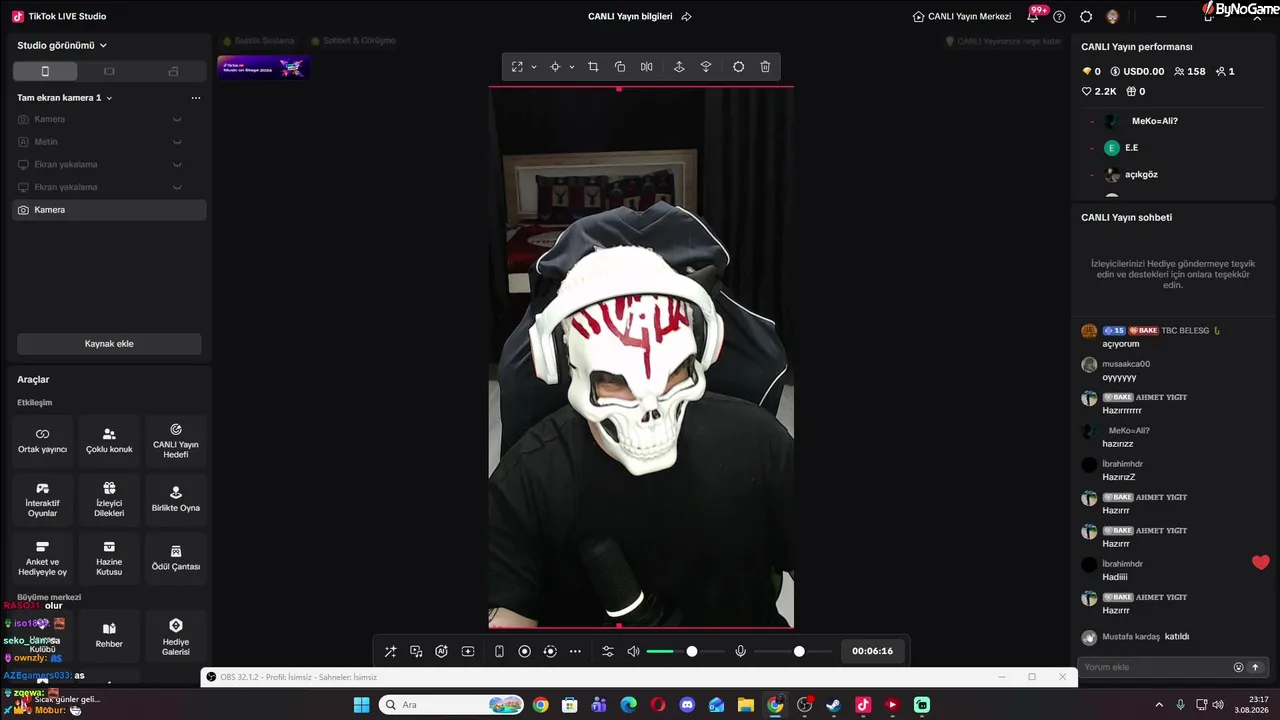Open Ödül Çantası tool
1280x720 pixels.
(x=176, y=558)
